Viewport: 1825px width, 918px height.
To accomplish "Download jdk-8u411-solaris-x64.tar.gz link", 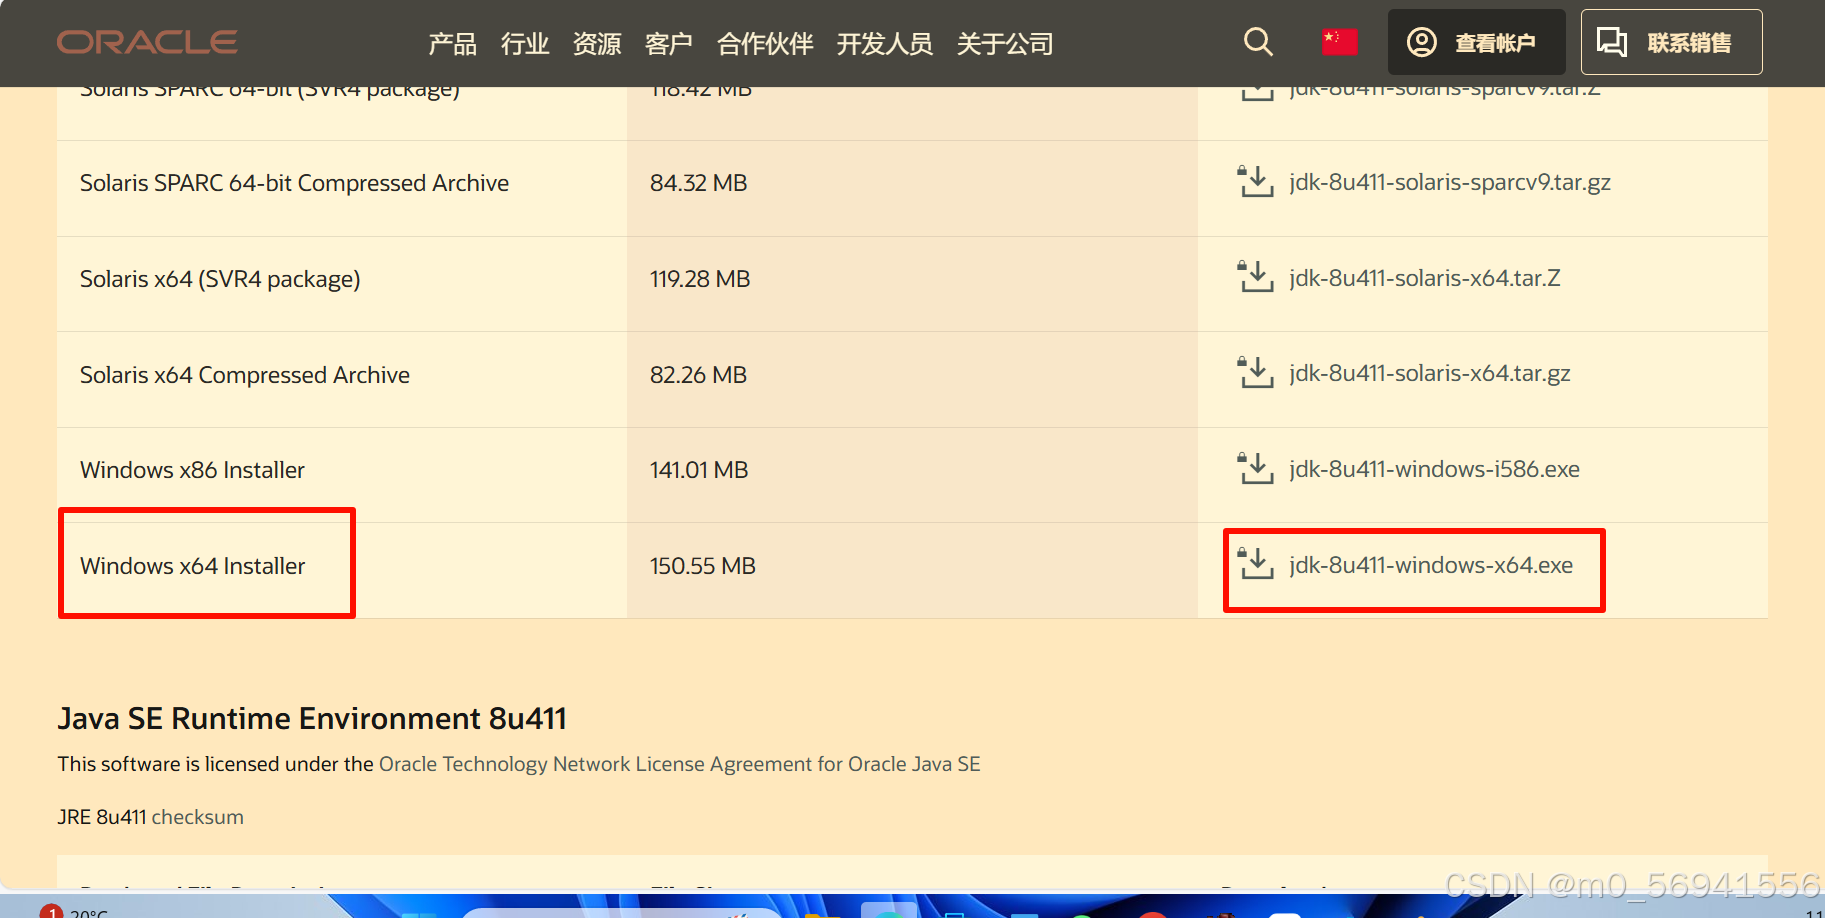I will 1430,373.
